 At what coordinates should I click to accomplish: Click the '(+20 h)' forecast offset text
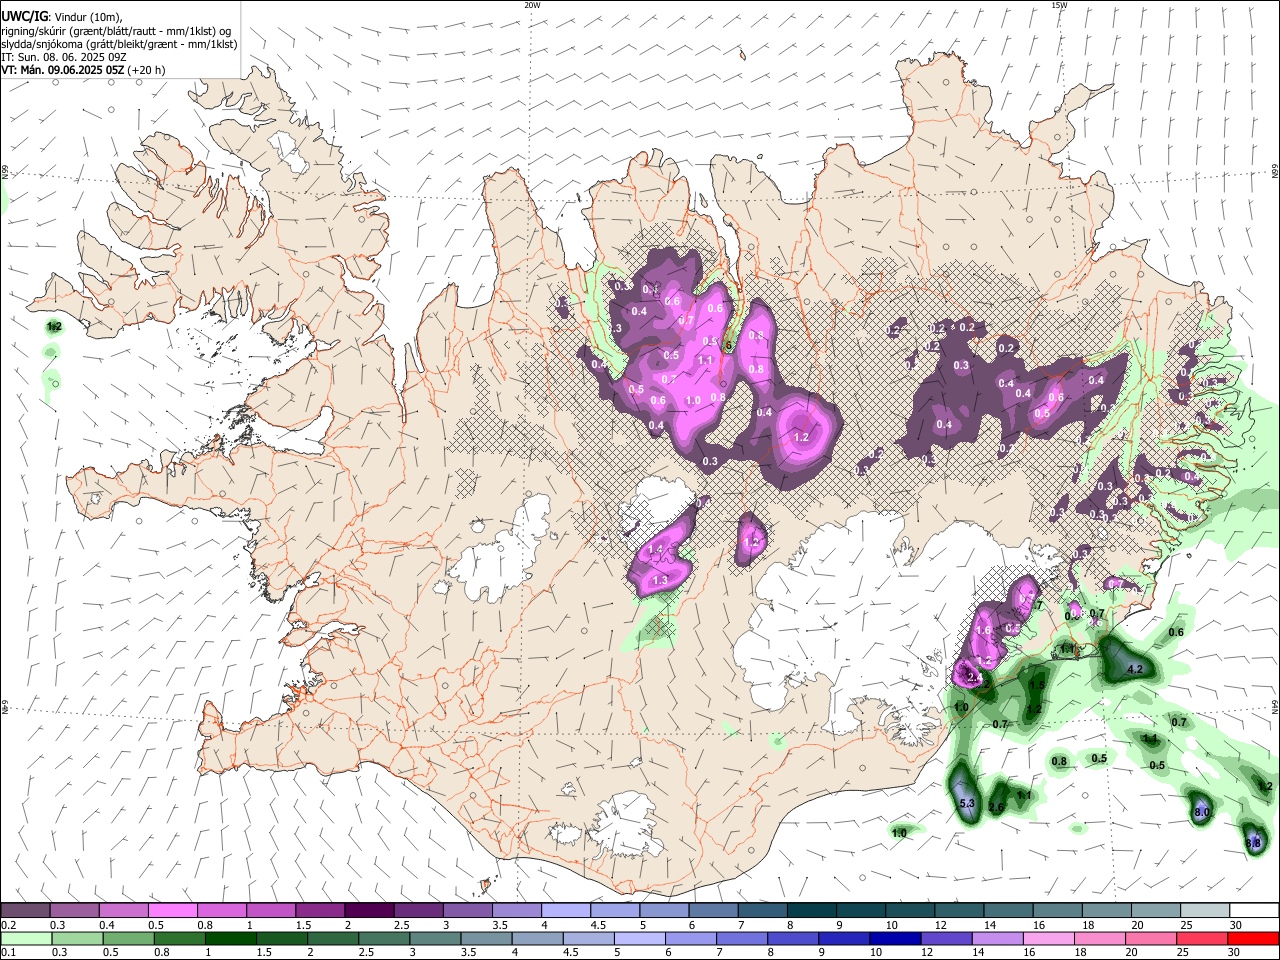[x=146, y=70]
